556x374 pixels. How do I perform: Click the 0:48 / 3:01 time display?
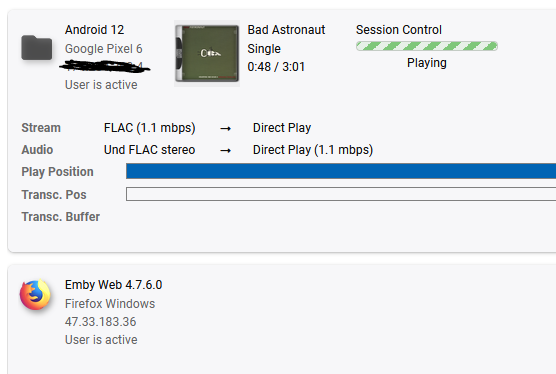point(276,67)
